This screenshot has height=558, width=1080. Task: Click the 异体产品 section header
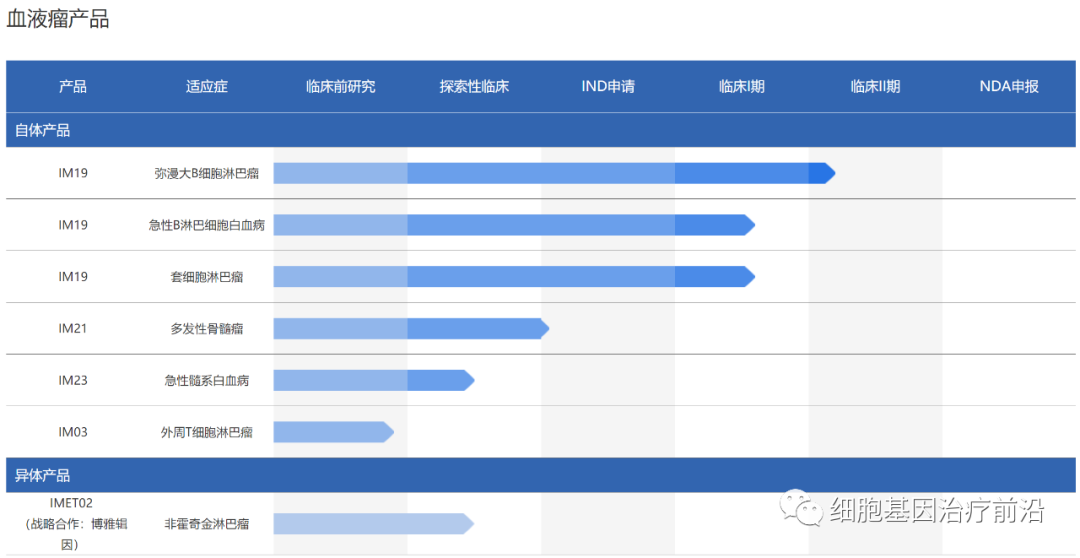(x=541, y=475)
